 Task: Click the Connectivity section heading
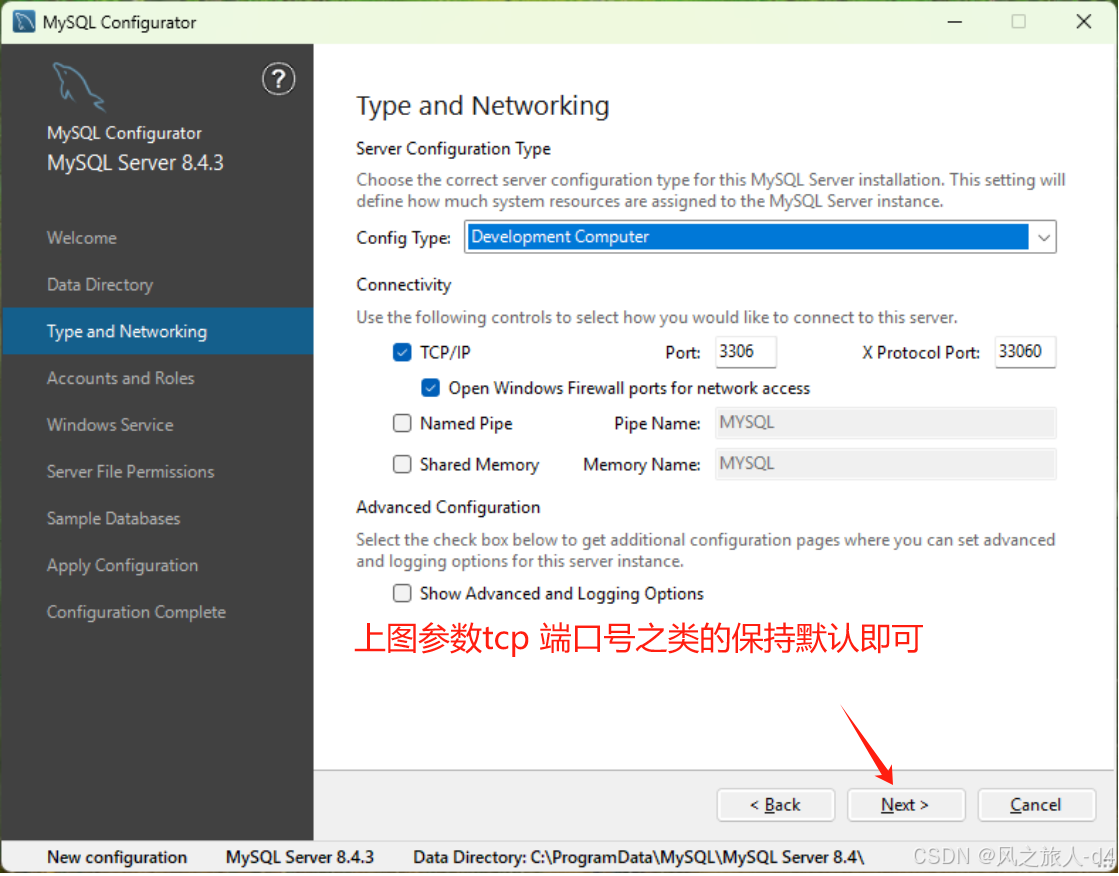coord(404,285)
